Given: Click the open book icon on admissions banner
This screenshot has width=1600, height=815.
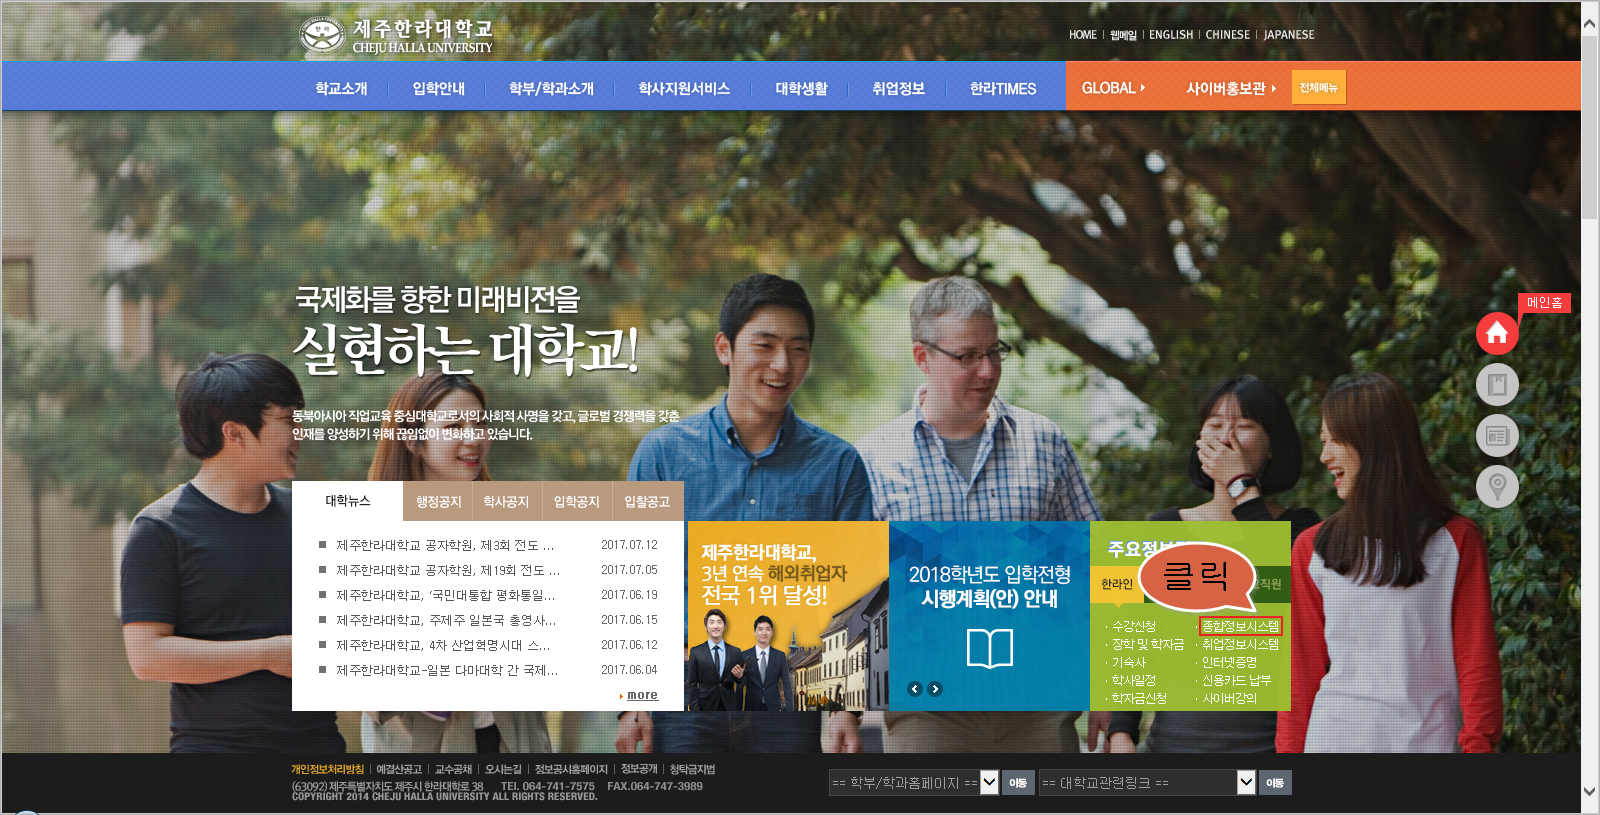Looking at the screenshot, I should (x=990, y=648).
